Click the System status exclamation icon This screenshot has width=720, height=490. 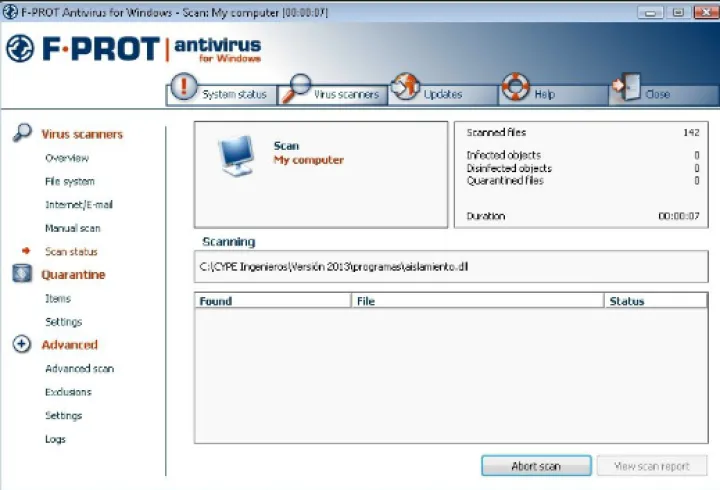(x=184, y=88)
